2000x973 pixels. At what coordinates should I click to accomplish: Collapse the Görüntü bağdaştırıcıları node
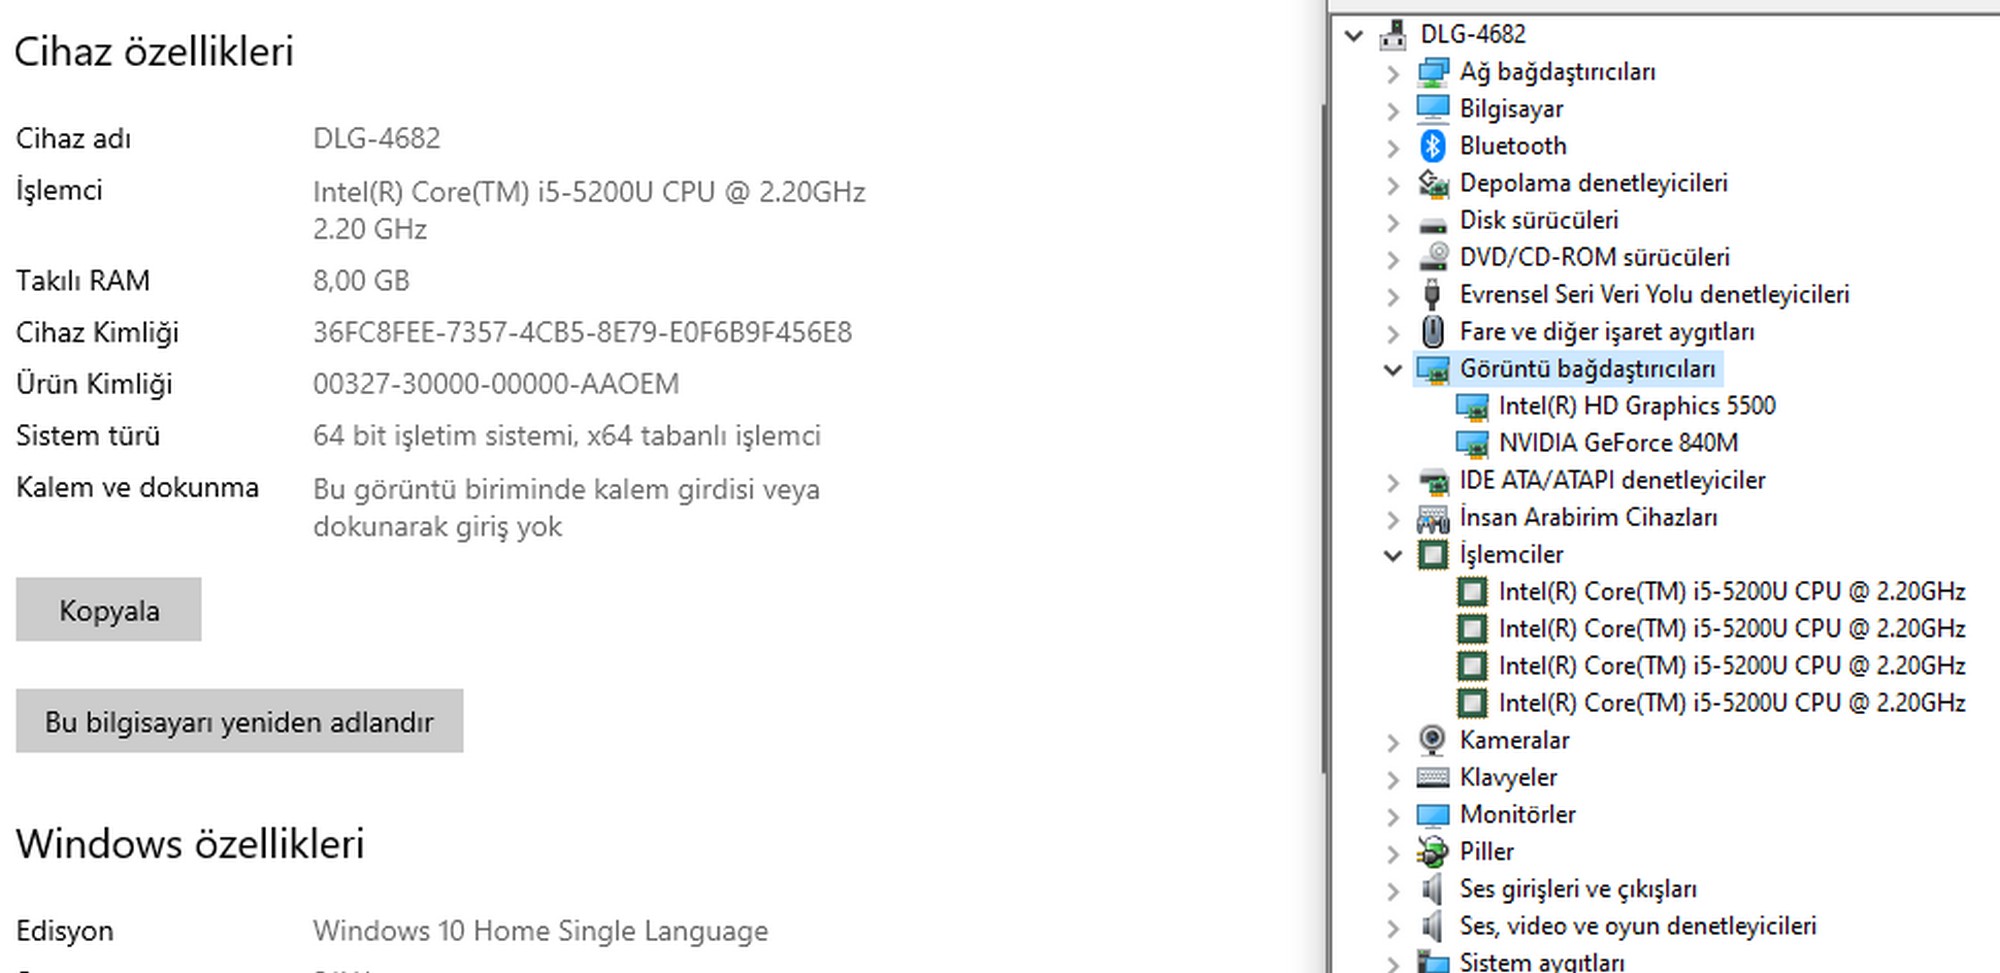1392,369
